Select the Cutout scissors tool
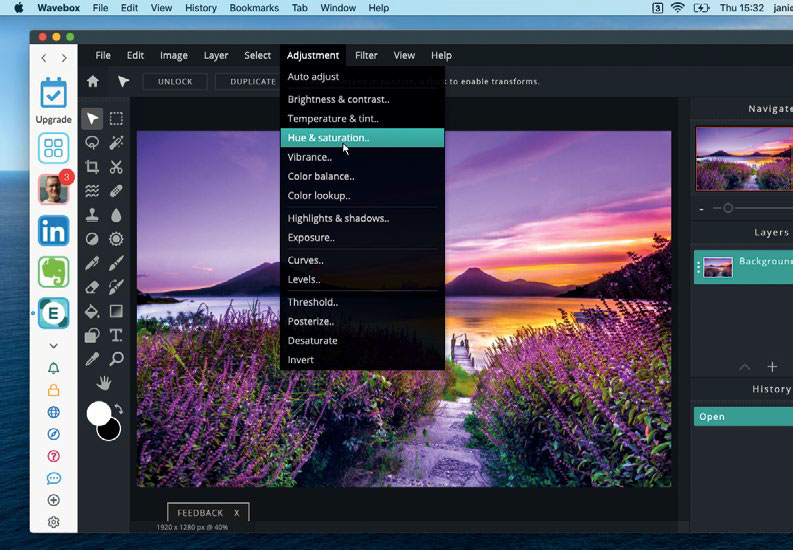The width and height of the screenshot is (793, 550). (116, 167)
